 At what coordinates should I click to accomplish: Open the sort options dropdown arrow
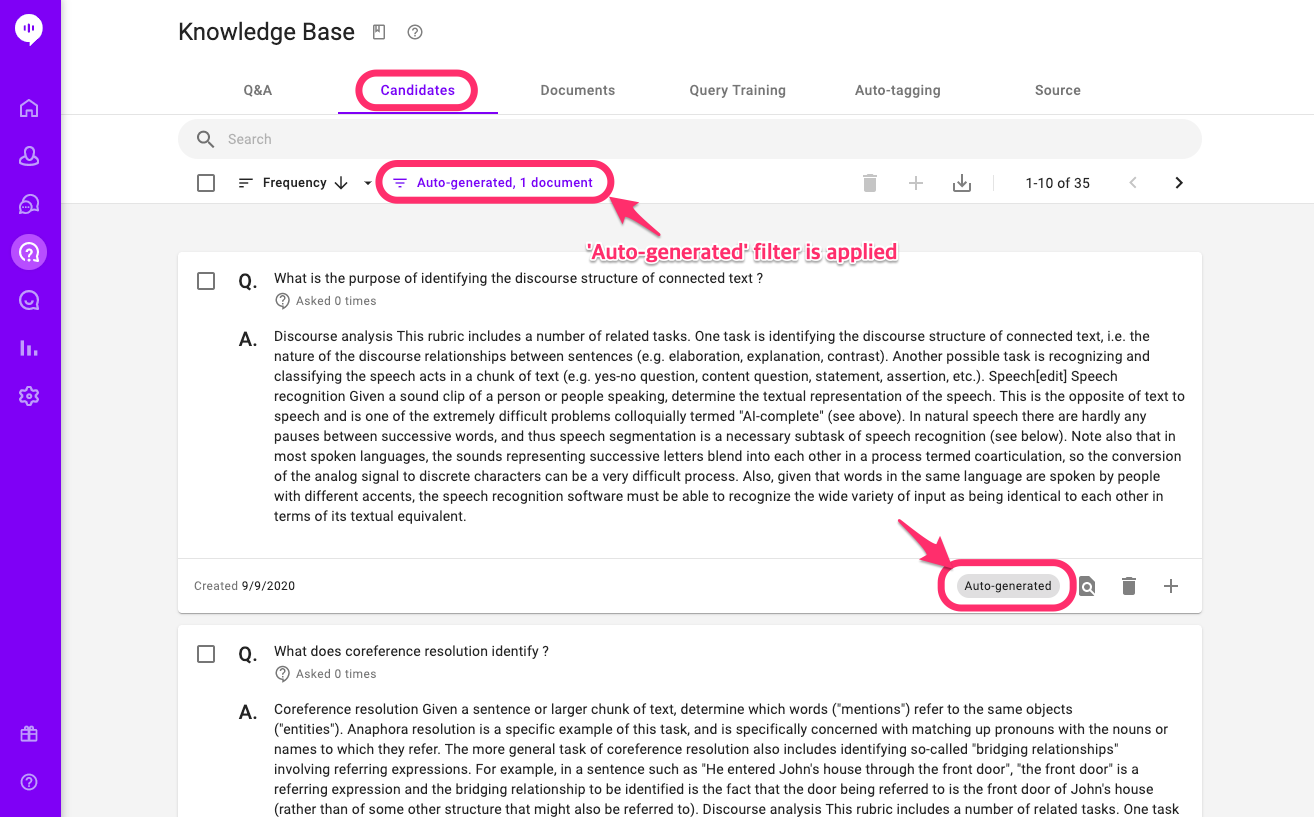(367, 183)
